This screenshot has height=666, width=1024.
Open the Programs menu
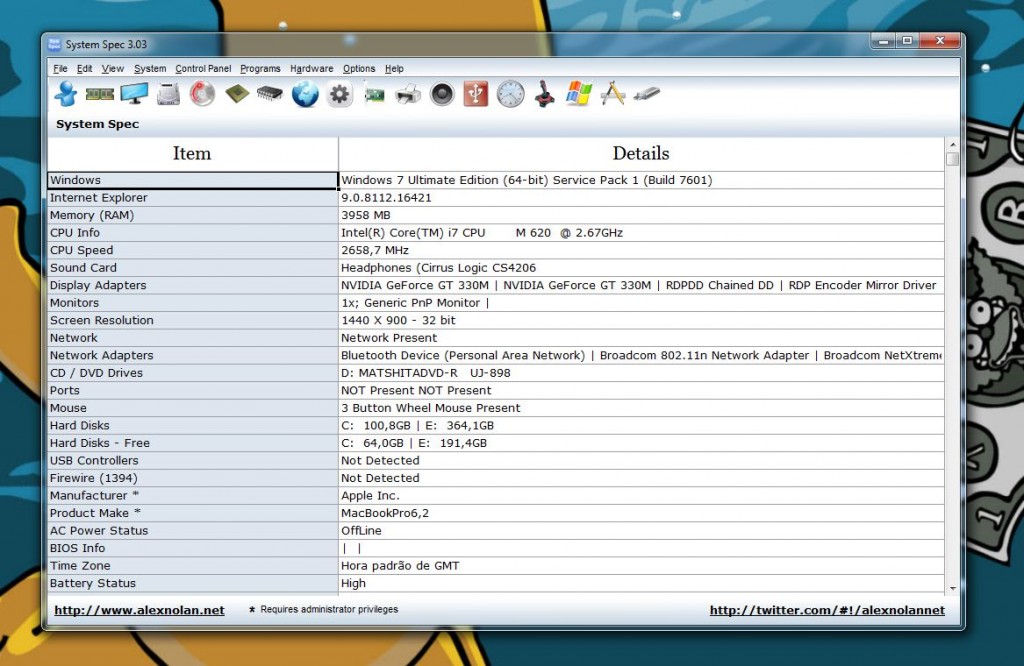pos(260,69)
